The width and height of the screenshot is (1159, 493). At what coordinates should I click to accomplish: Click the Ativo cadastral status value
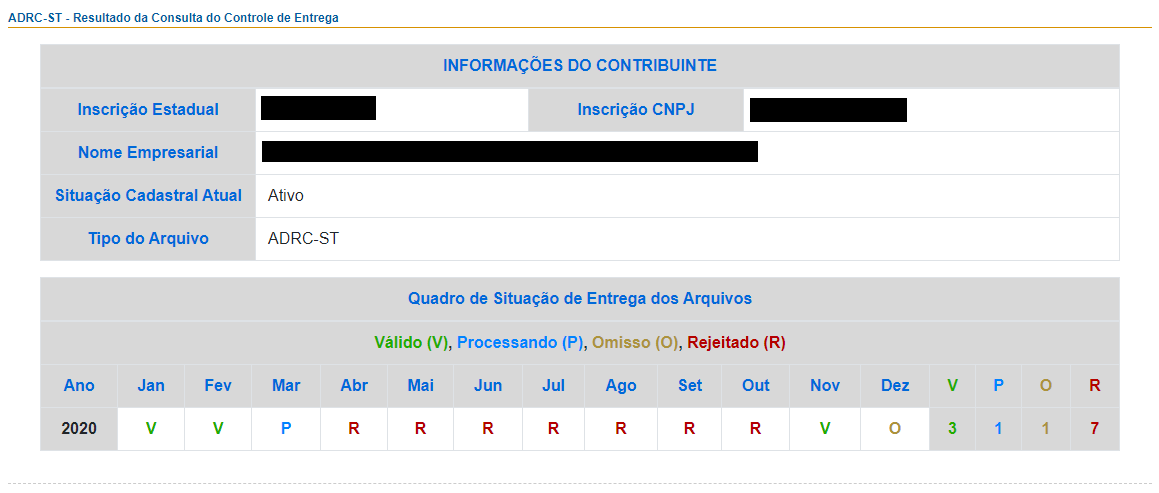286,196
